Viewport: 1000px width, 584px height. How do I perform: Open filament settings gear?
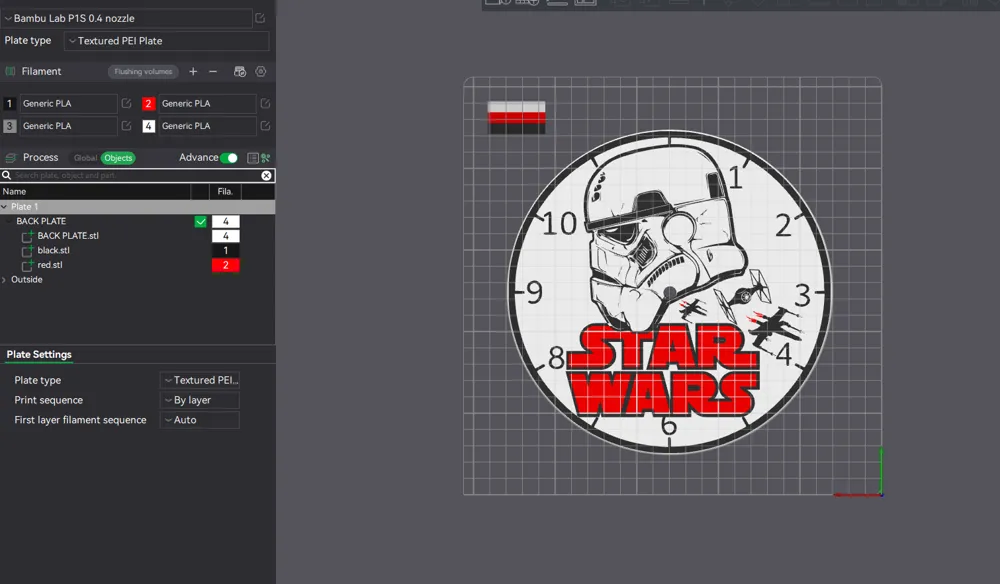pos(261,71)
